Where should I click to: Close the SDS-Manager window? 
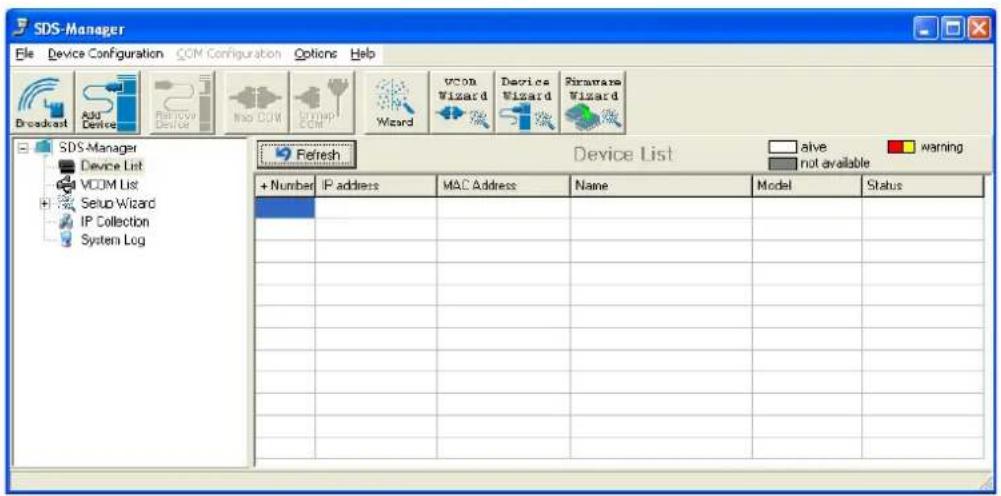(x=978, y=30)
